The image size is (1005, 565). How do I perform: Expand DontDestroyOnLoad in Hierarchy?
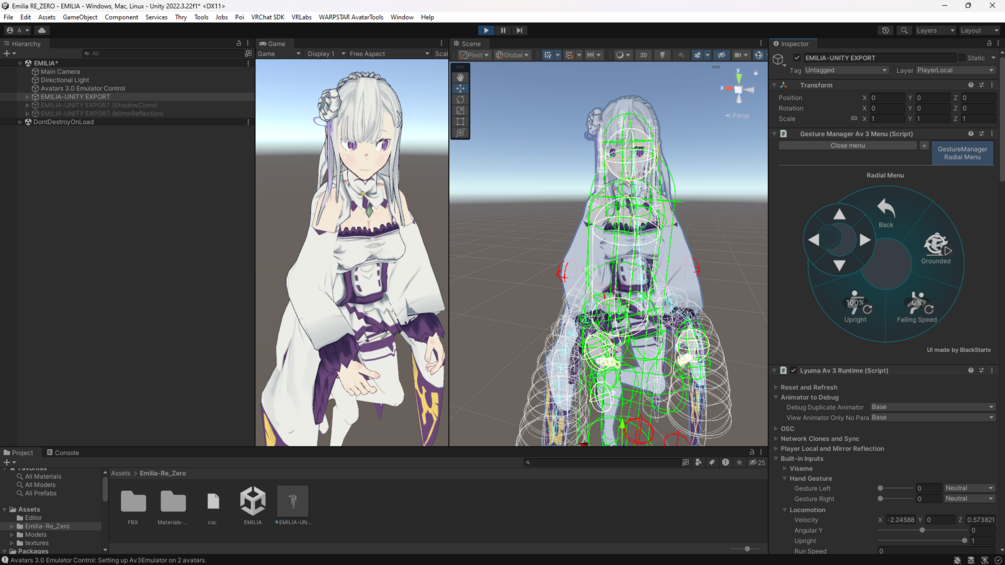pos(20,122)
